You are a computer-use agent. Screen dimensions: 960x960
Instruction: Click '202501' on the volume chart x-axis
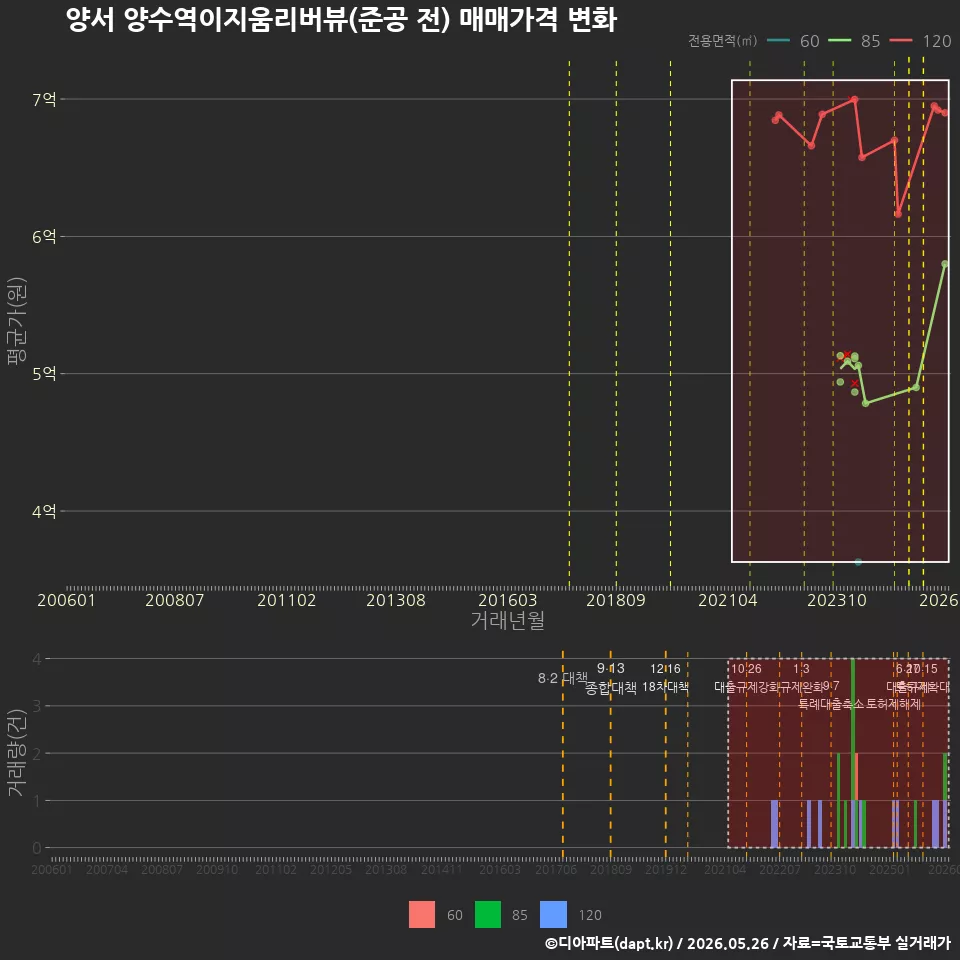[x=890, y=869]
